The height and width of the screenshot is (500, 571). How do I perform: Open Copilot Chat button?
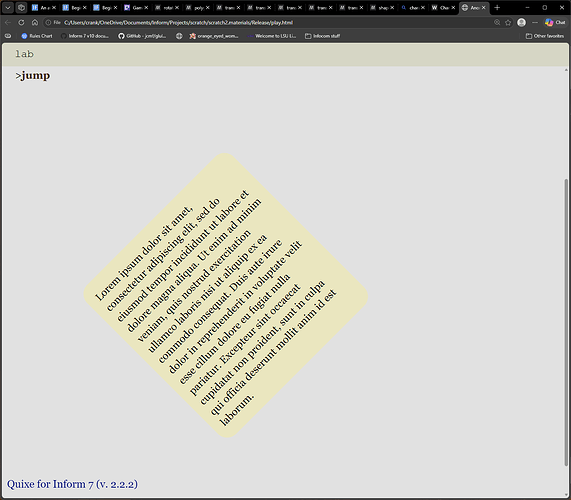pos(555,23)
